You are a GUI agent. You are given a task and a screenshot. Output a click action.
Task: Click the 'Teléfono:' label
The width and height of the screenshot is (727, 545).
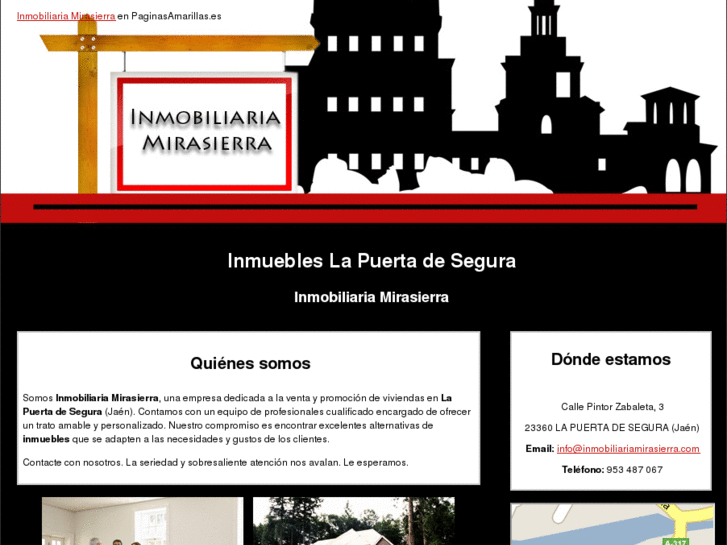[583, 470]
